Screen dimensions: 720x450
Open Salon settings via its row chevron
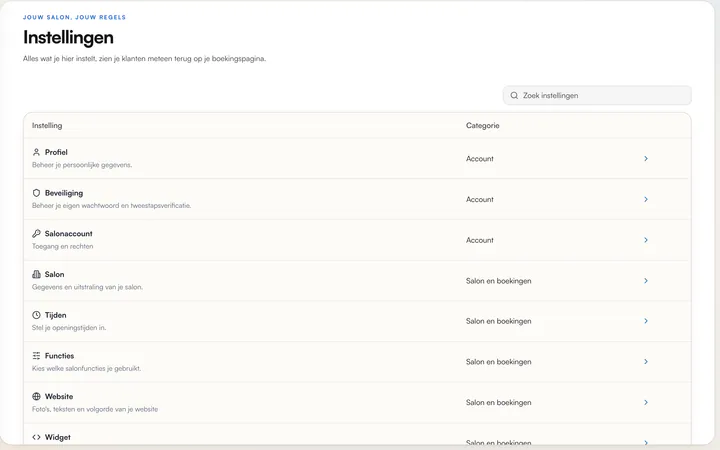click(646, 281)
